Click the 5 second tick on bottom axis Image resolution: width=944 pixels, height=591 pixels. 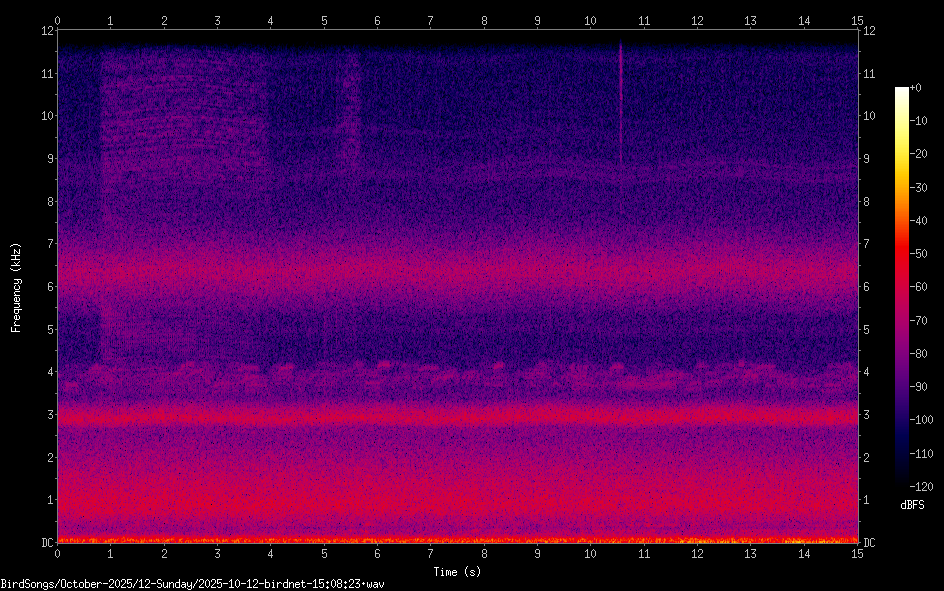[x=324, y=553]
